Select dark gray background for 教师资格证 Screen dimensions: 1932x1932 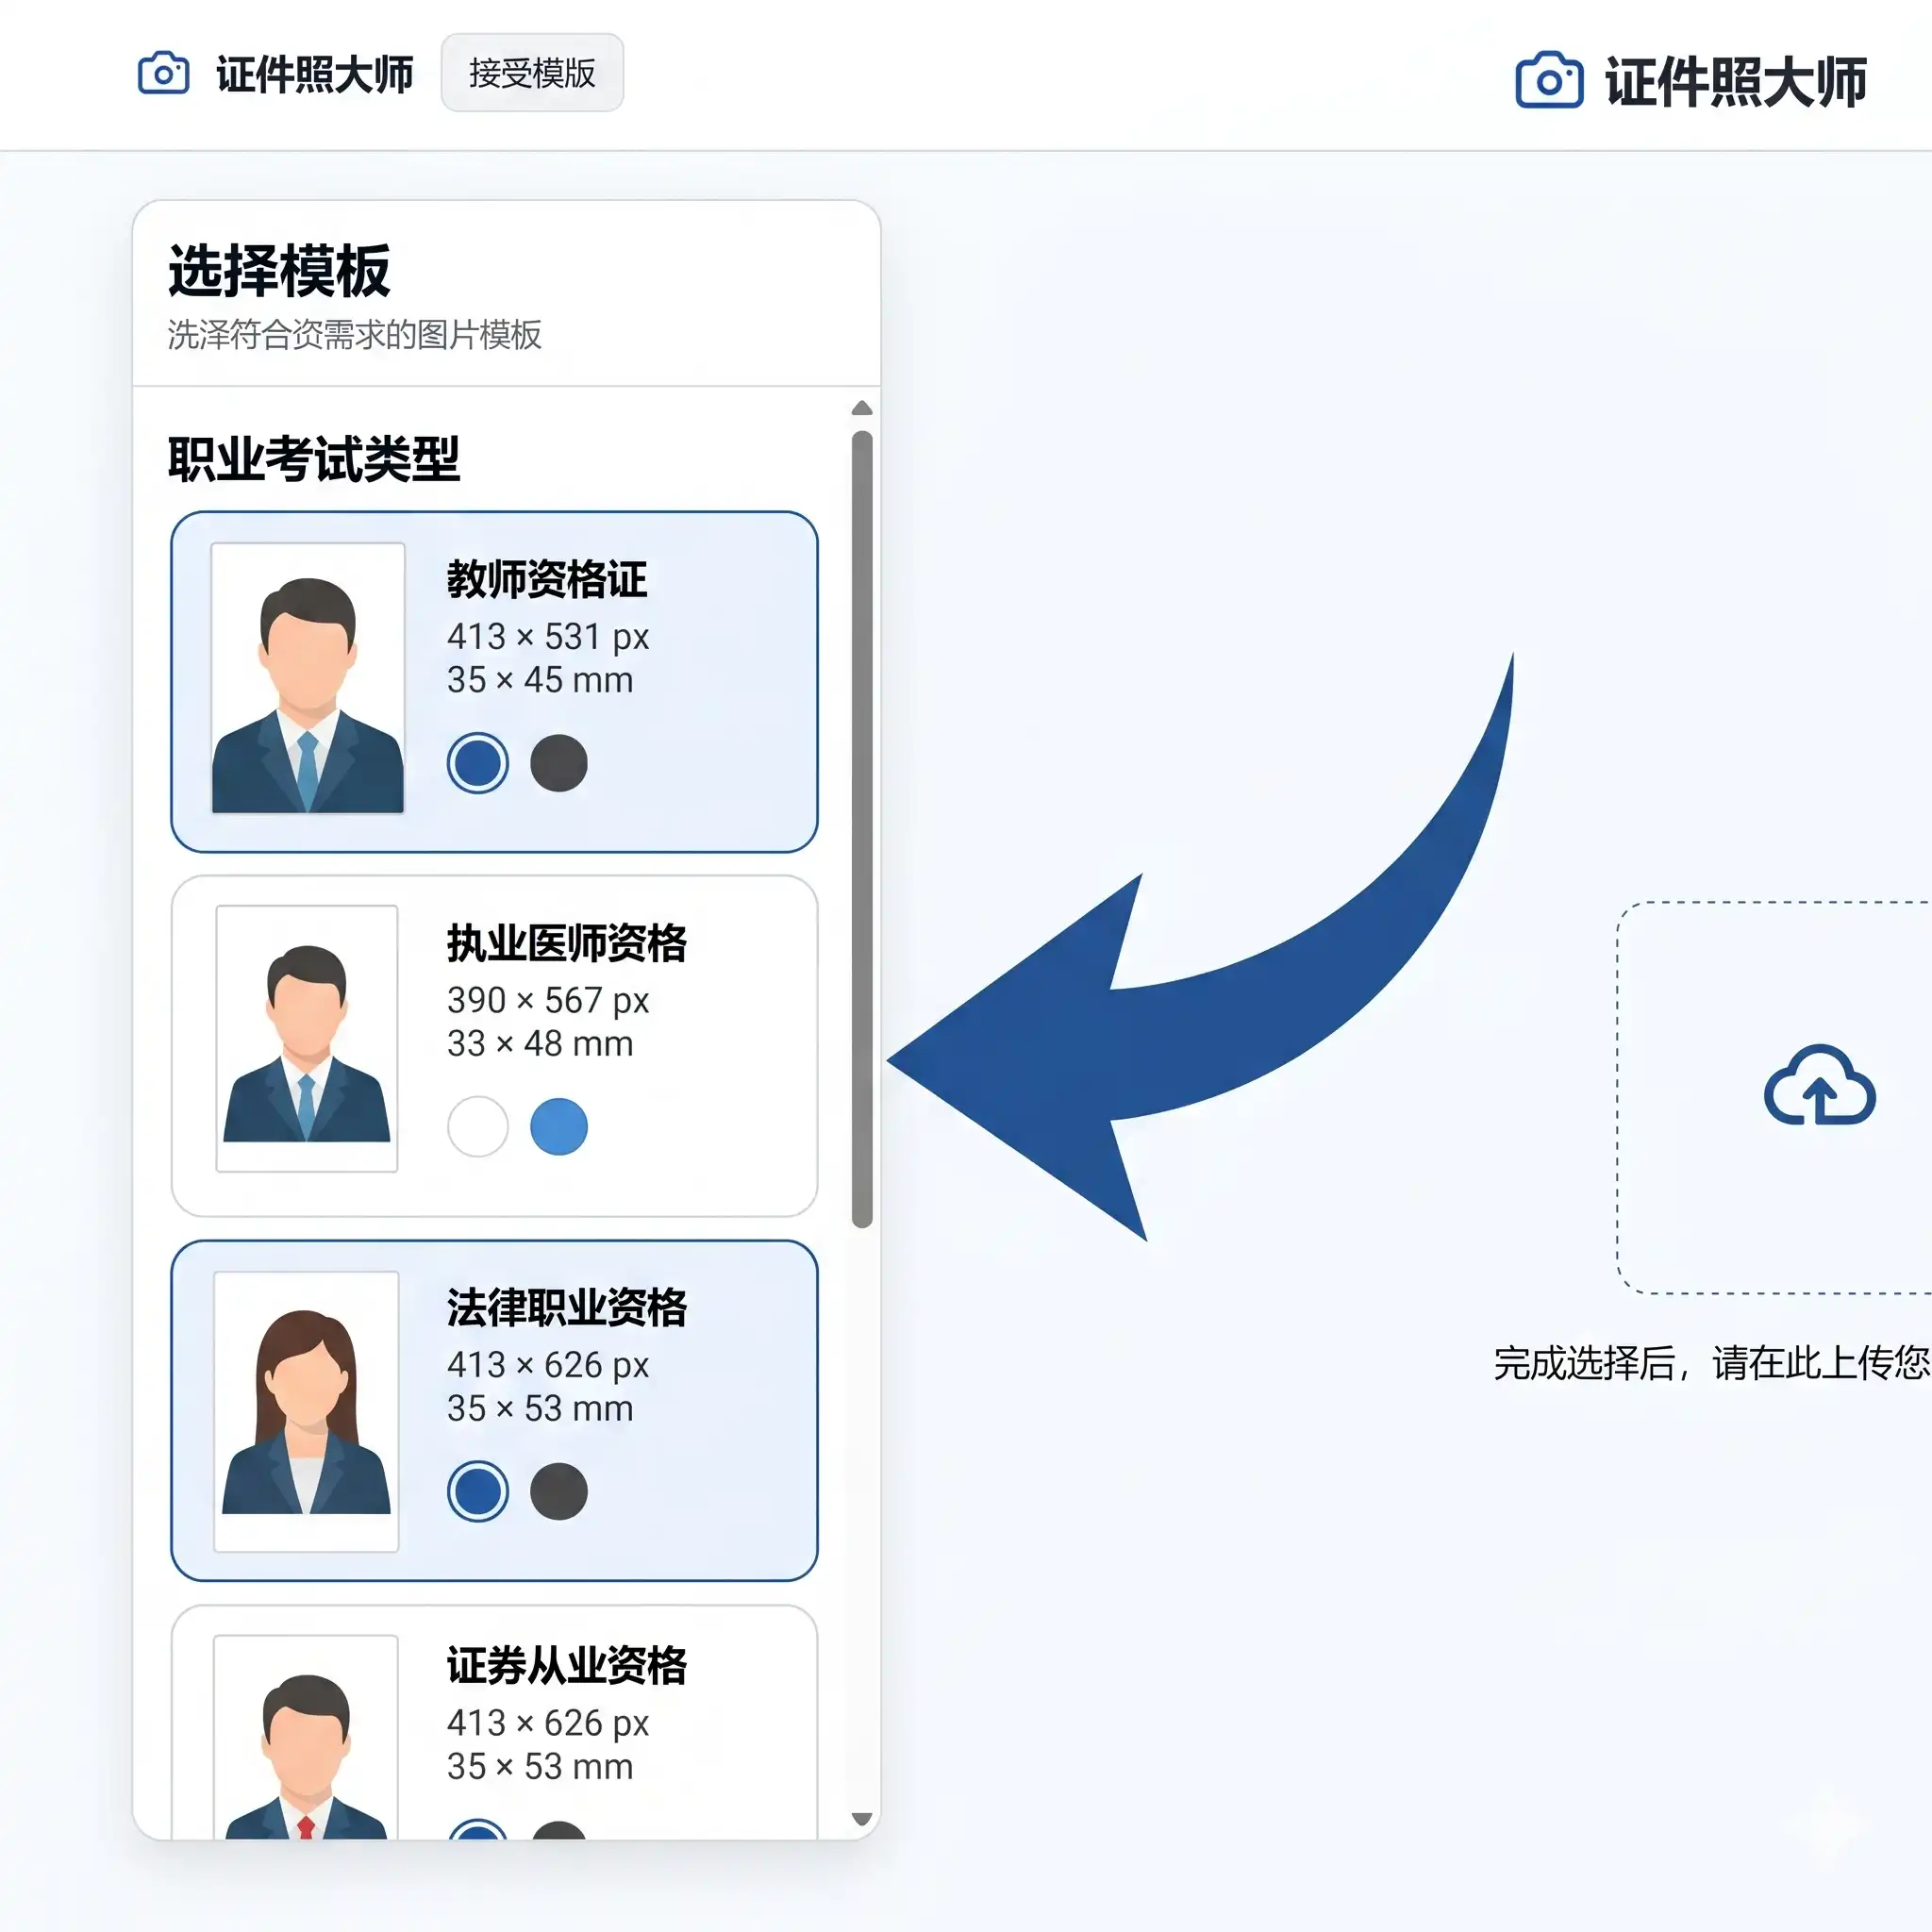pyautogui.click(x=558, y=763)
